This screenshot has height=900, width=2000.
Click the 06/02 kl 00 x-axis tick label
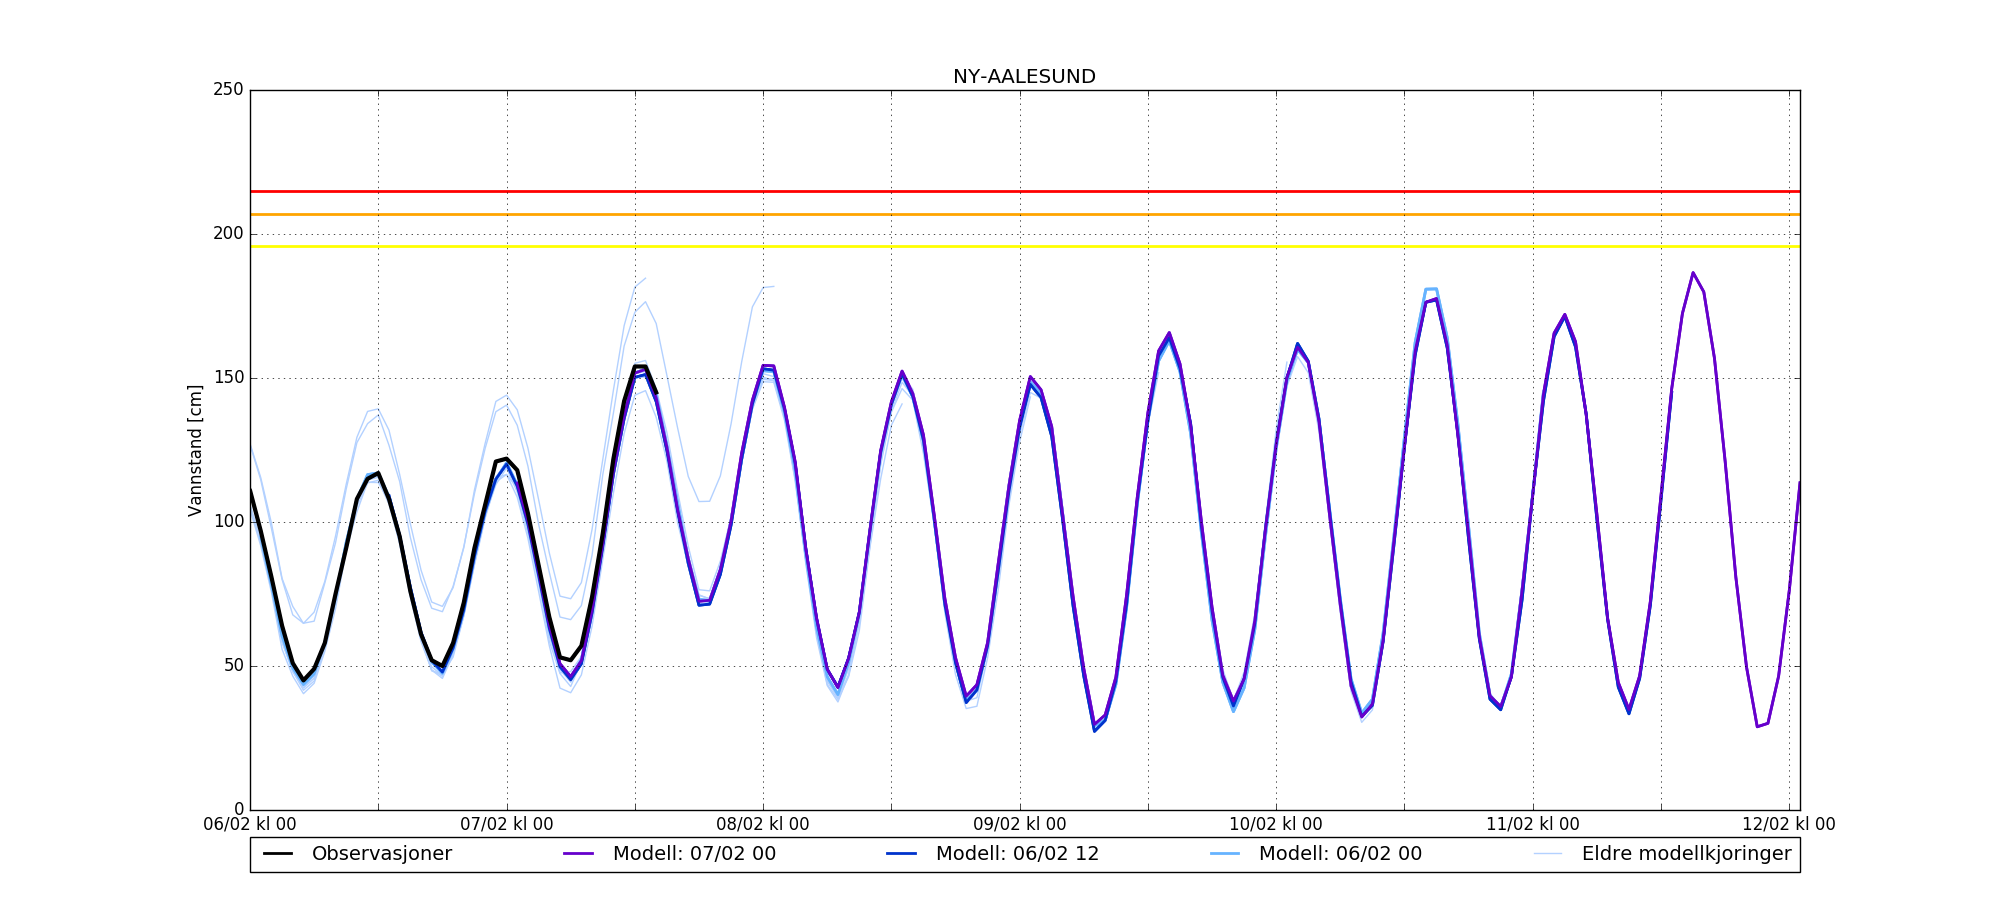click(250, 825)
